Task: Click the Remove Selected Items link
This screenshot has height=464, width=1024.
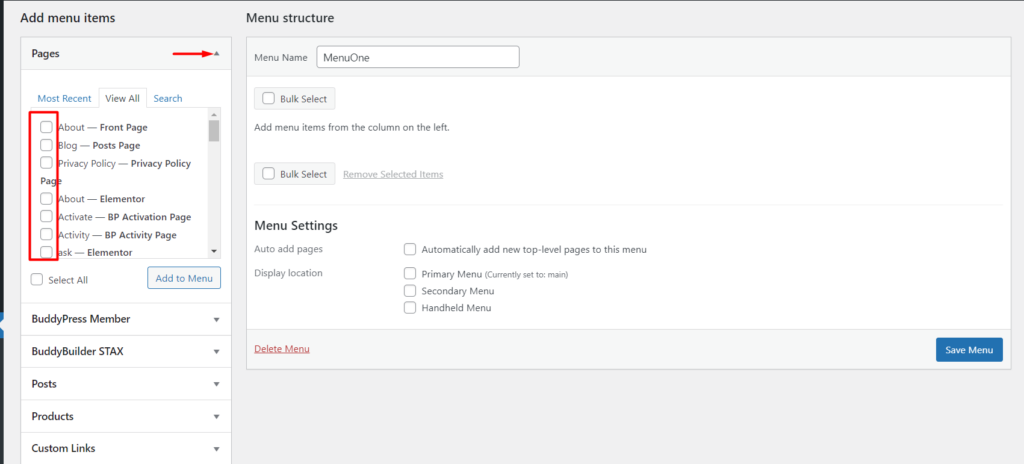Action: coord(393,174)
